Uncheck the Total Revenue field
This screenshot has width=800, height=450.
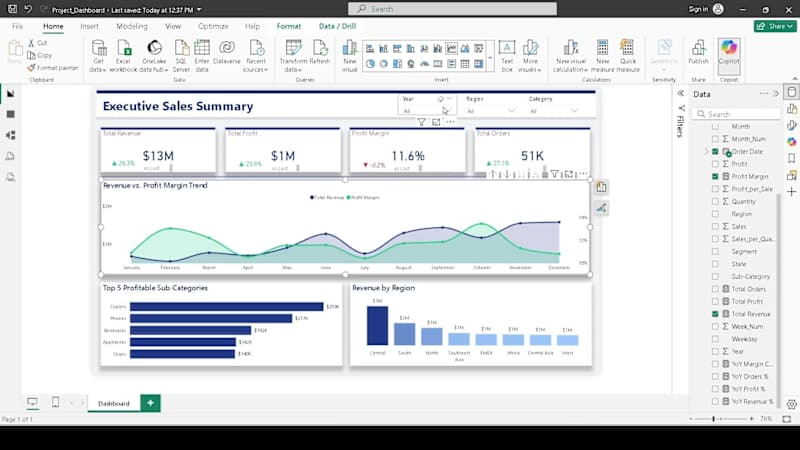[x=715, y=314]
